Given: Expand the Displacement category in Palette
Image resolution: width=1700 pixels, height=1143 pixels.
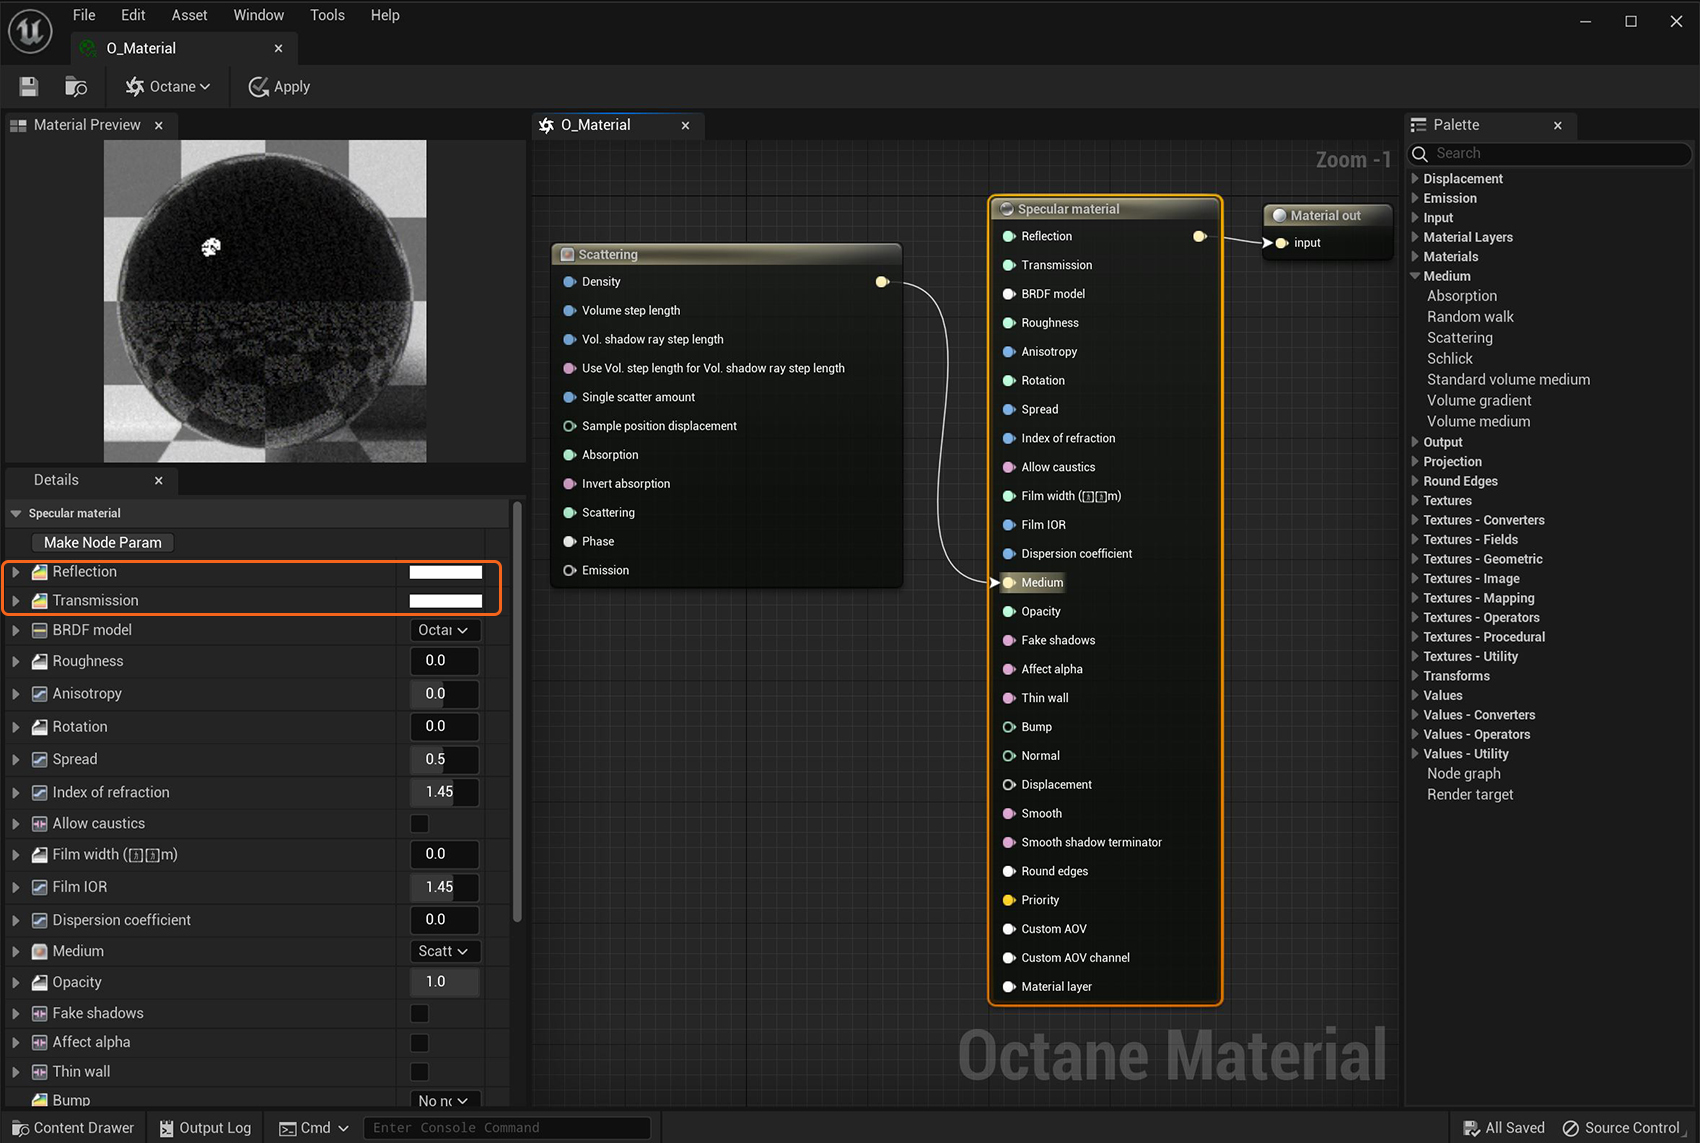Looking at the screenshot, I should (1415, 179).
